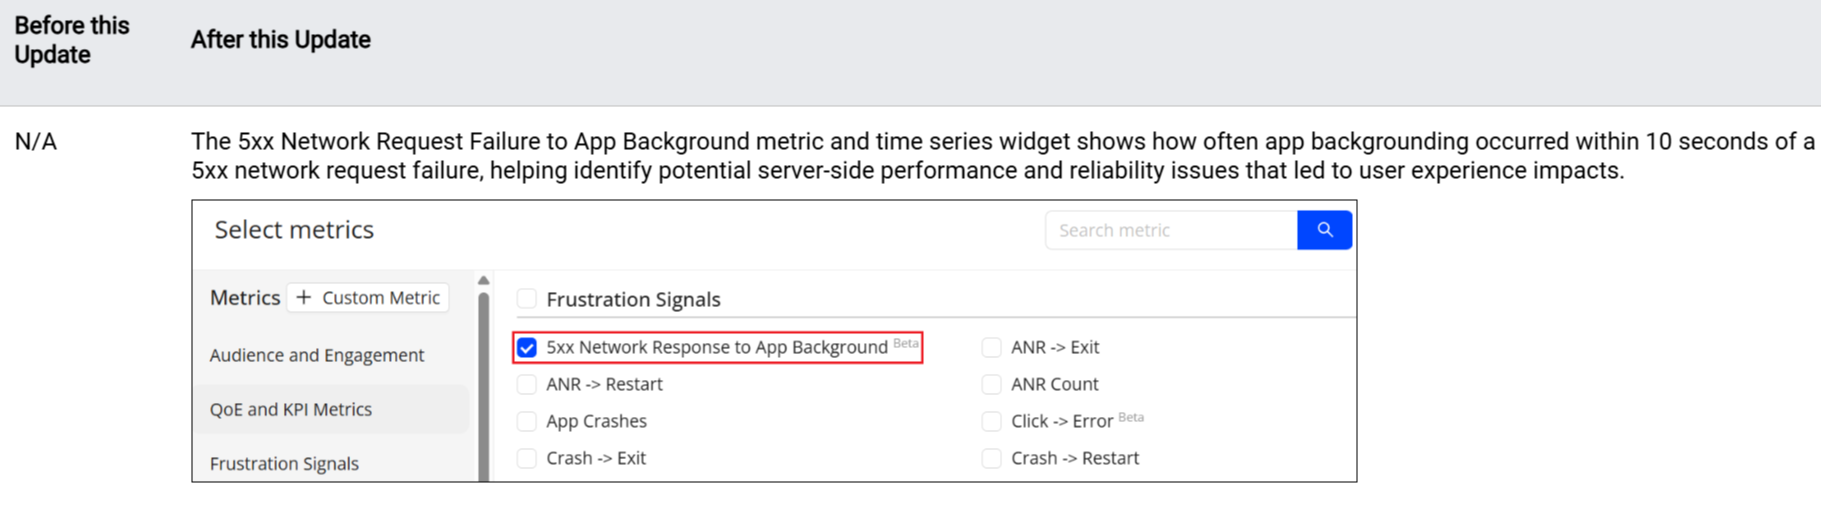Click the Custom Metric button
This screenshot has width=1821, height=505.
coord(368,298)
